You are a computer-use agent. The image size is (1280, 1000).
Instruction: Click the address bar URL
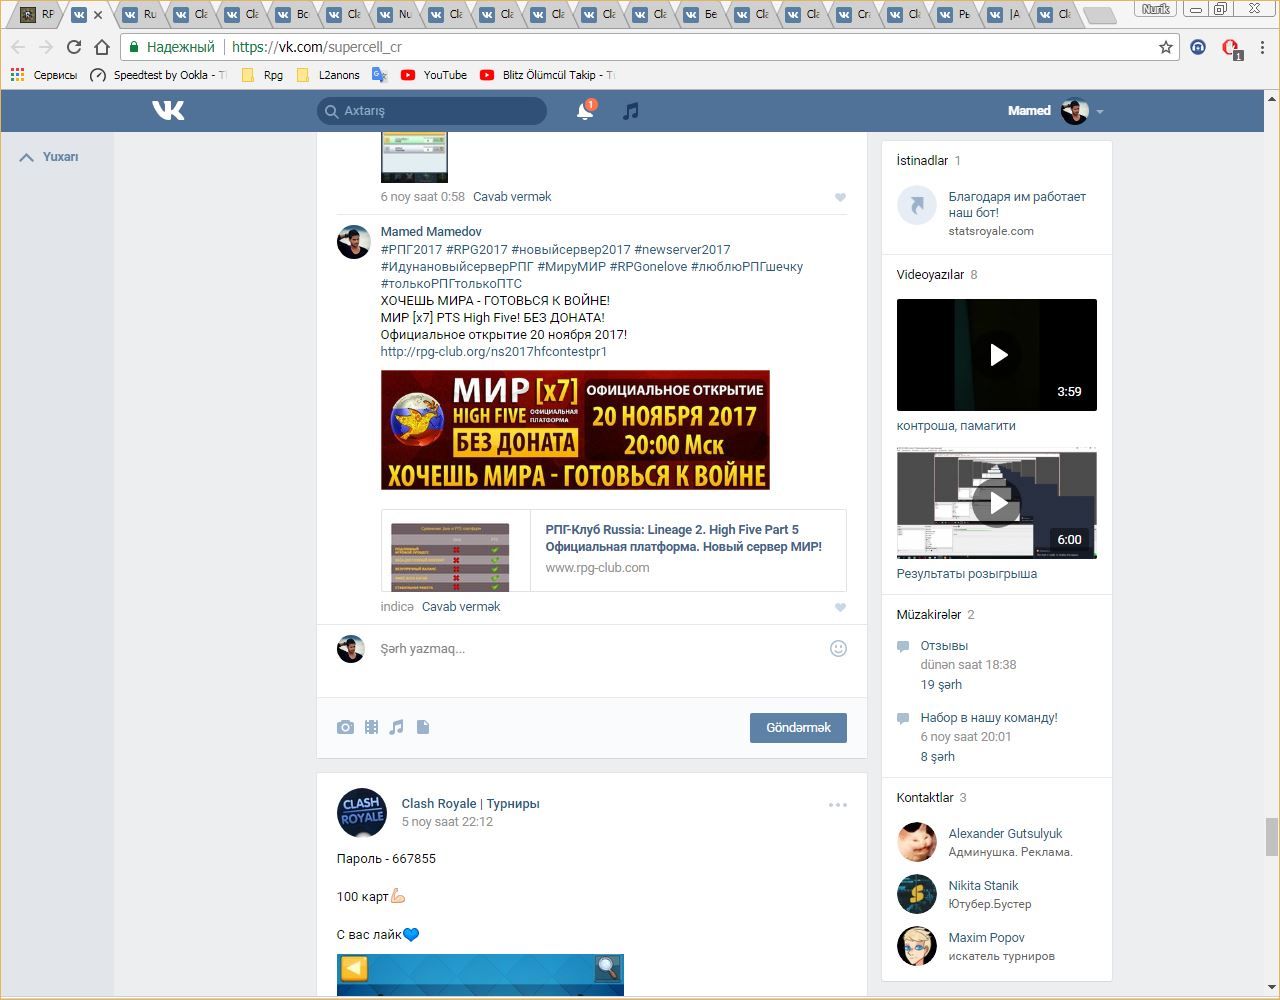317,47
